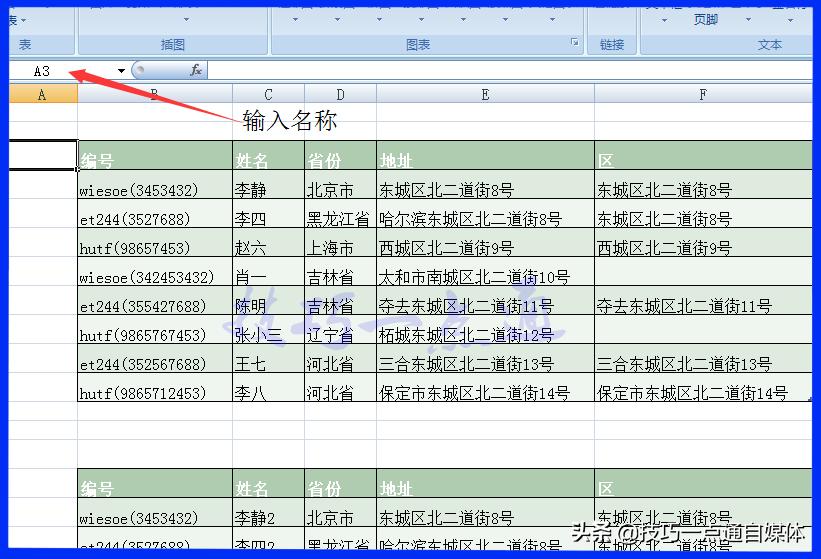Select the 河北省 cell in the 王七 row
Screen dimensions: 821x559
[340, 359]
